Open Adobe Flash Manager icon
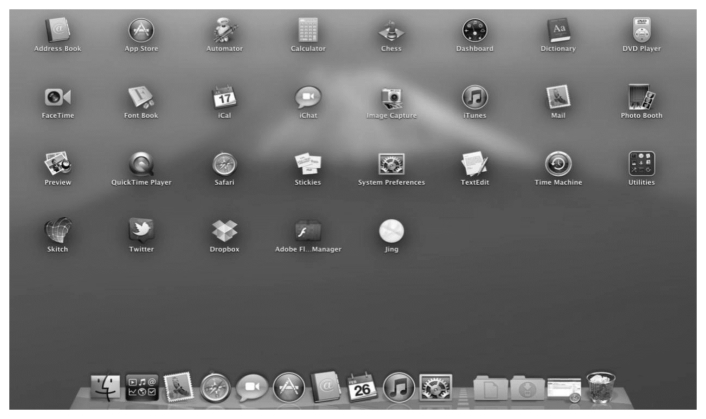This screenshot has width=706, height=419. (x=308, y=231)
